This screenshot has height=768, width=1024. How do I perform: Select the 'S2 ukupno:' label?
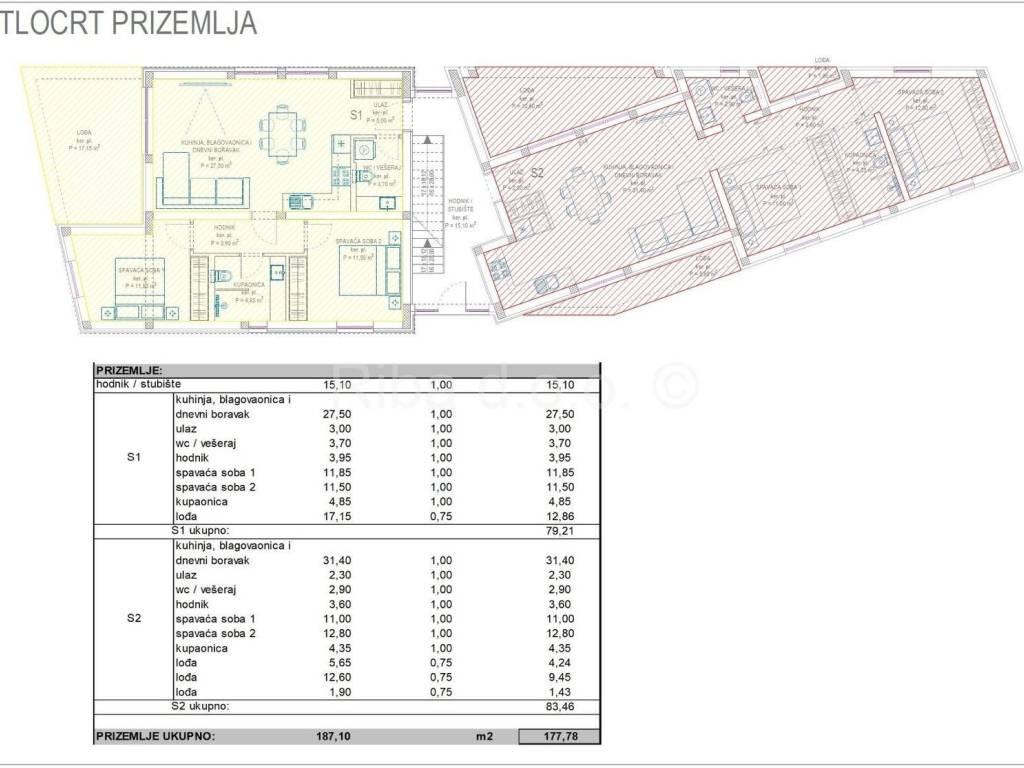pyautogui.click(x=200, y=706)
